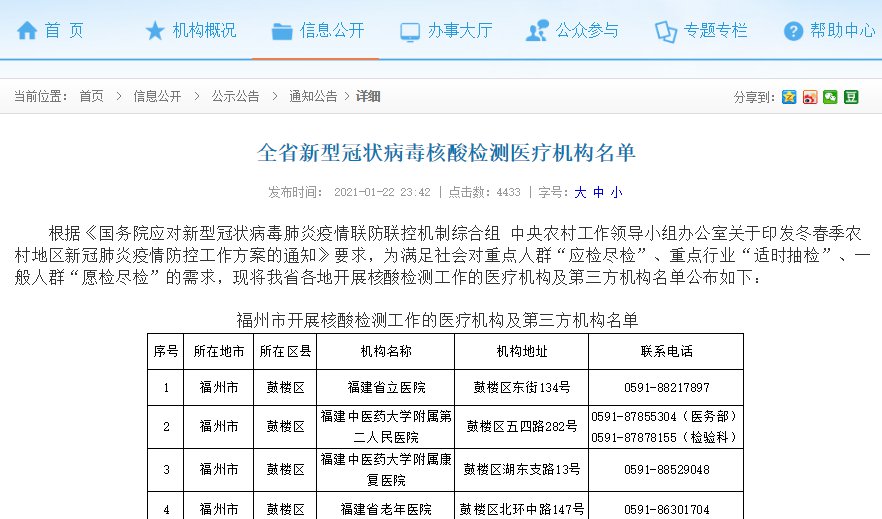This screenshot has height=519, width=882.
Task: Open the 办事大厅 nav menu item
Action: [460, 30]
